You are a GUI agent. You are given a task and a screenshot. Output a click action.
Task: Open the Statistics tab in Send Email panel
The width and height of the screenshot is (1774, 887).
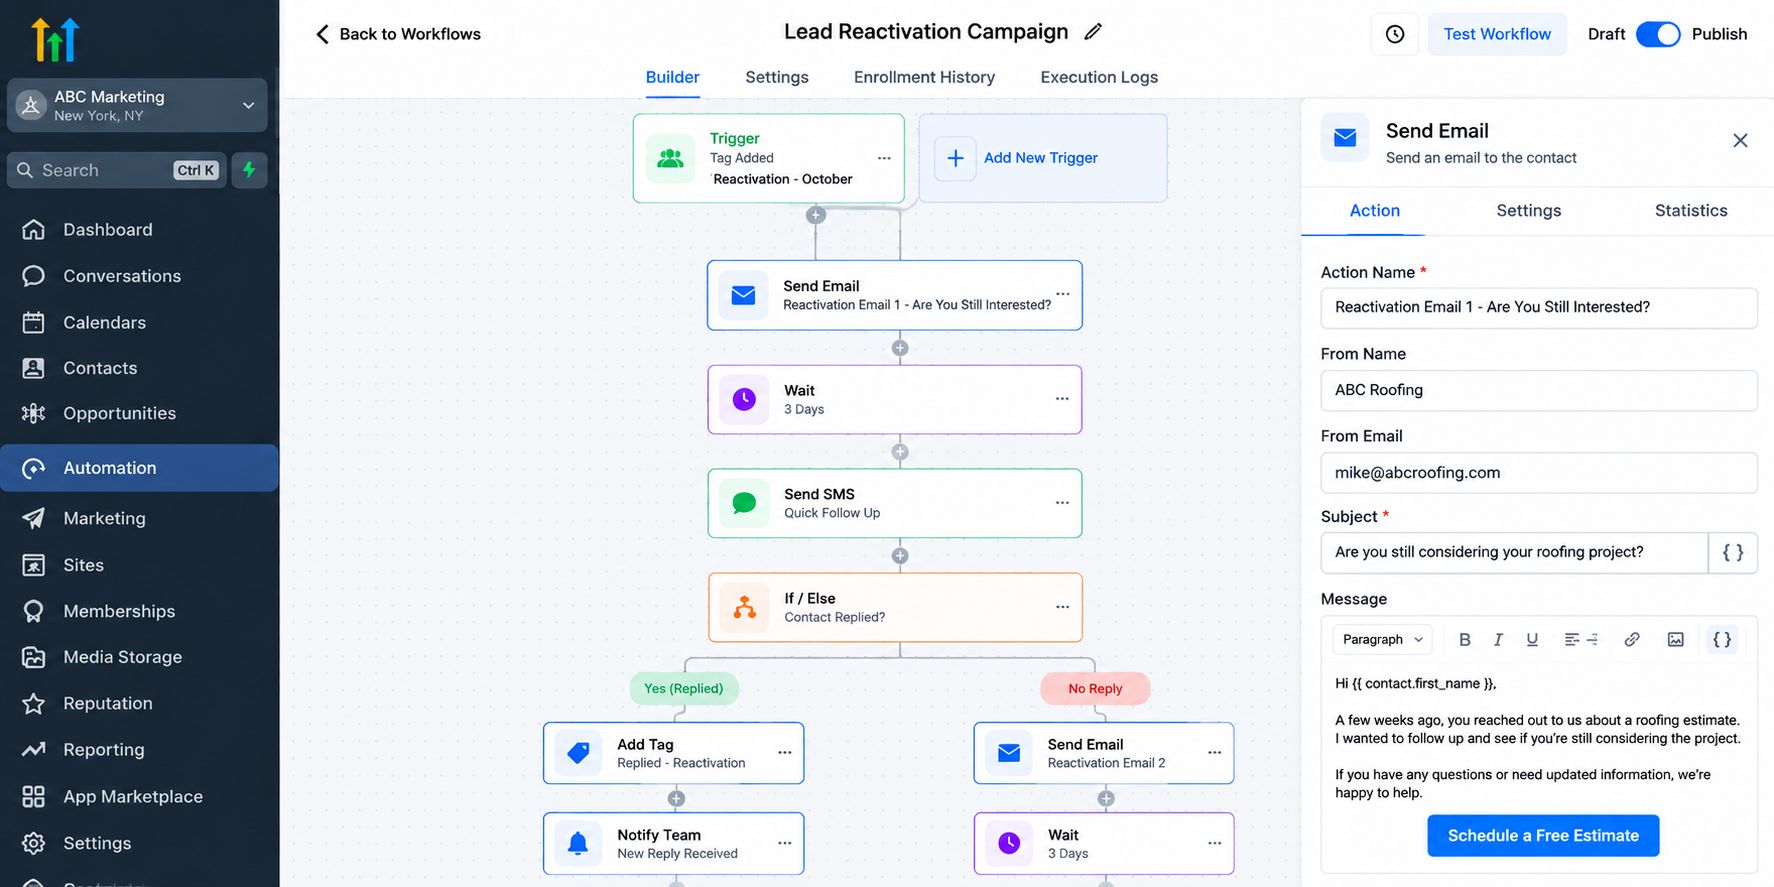click(x=1691, y=211)
